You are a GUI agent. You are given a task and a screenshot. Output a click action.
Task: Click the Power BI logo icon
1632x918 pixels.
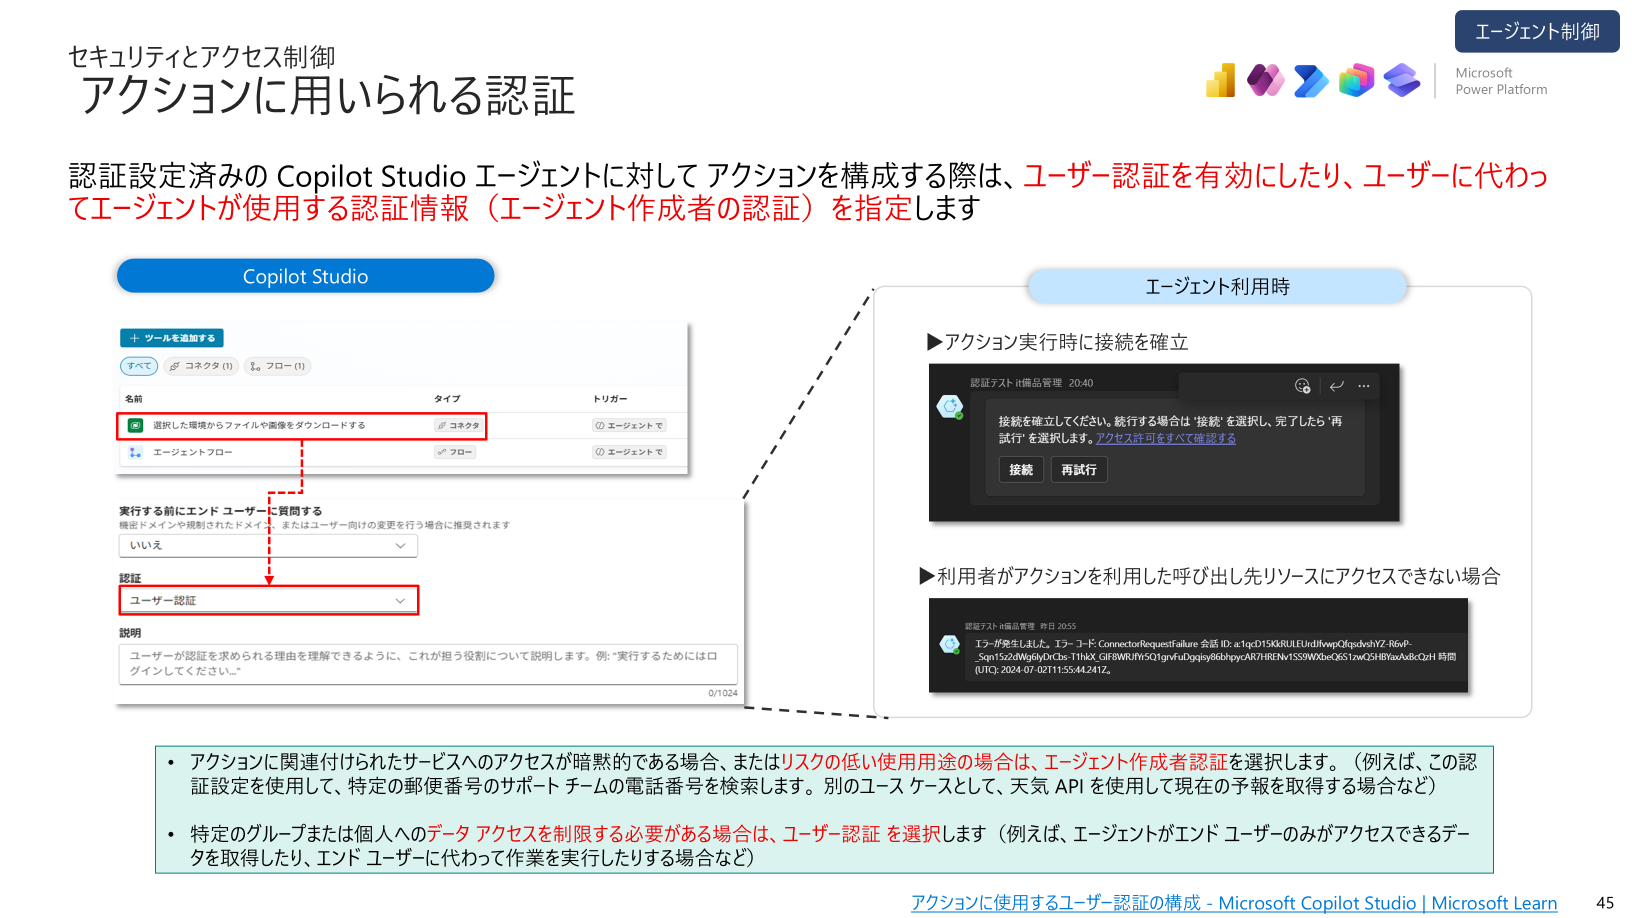(1220, 80)
